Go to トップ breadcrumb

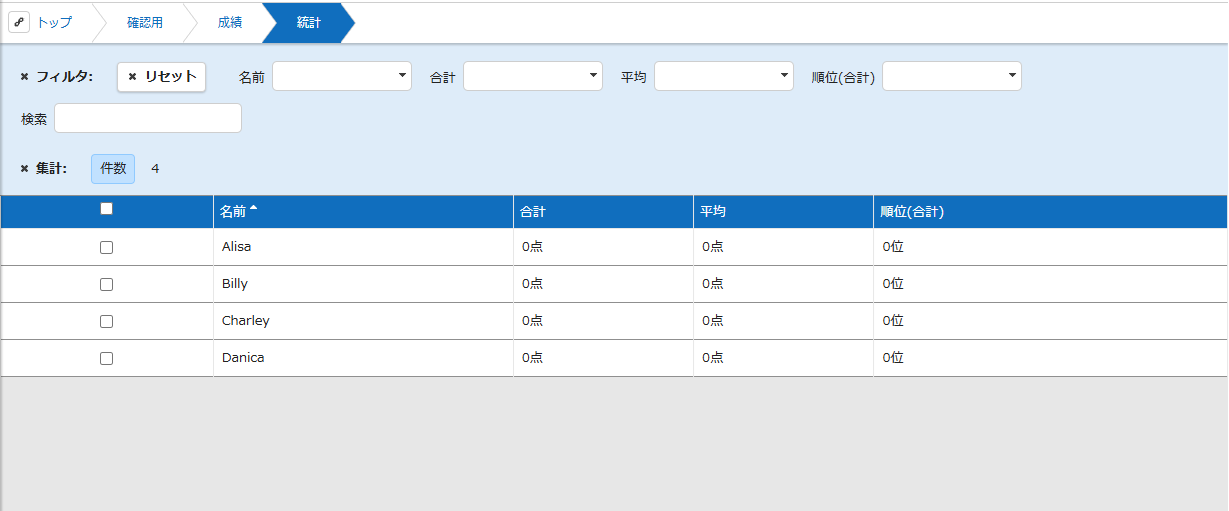coord(54,22)
